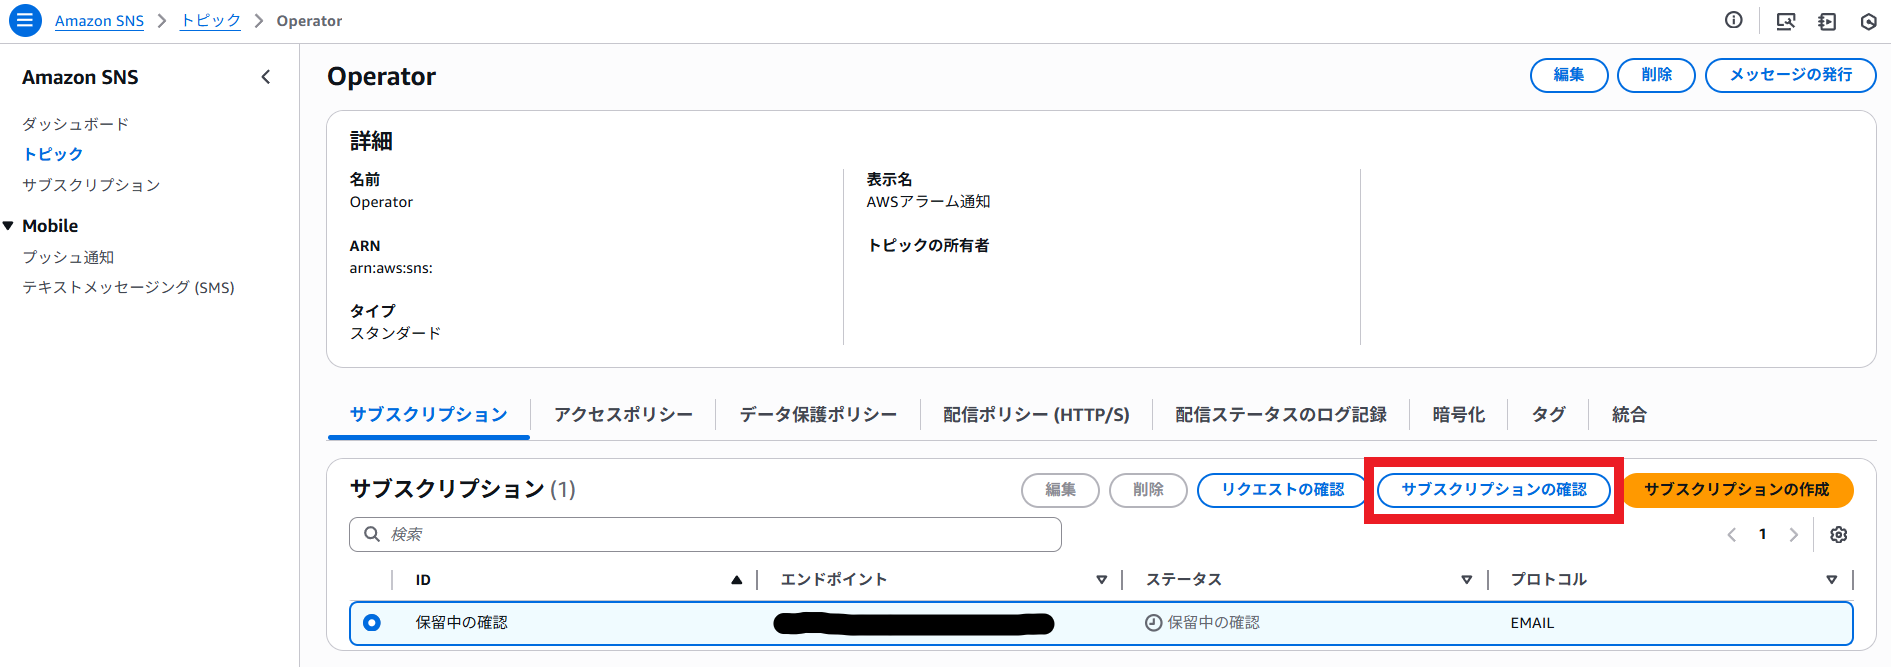Viewport: 1891px width, 667px height.
Task: Click the info circle icon in header
Action: (1734, 20)
